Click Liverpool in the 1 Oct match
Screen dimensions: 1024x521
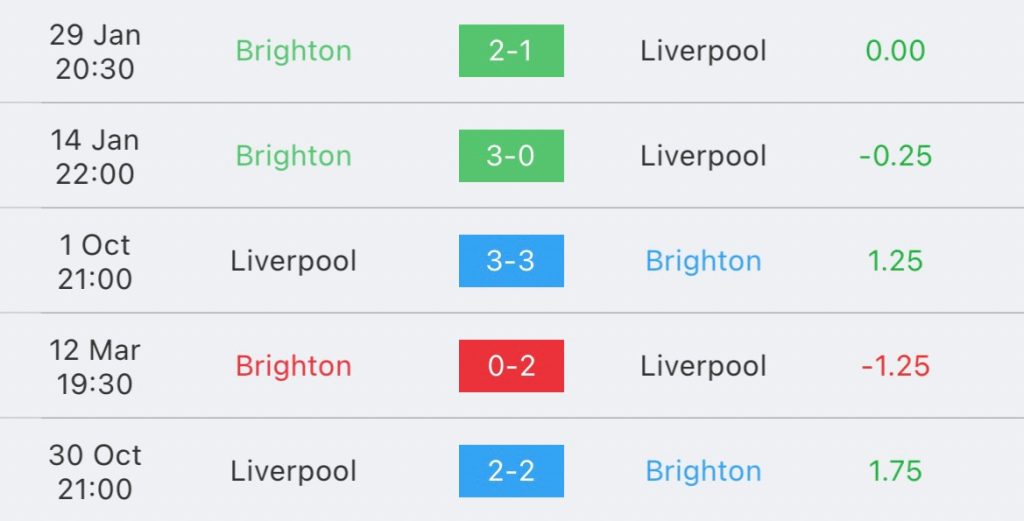tap(293, 261)
